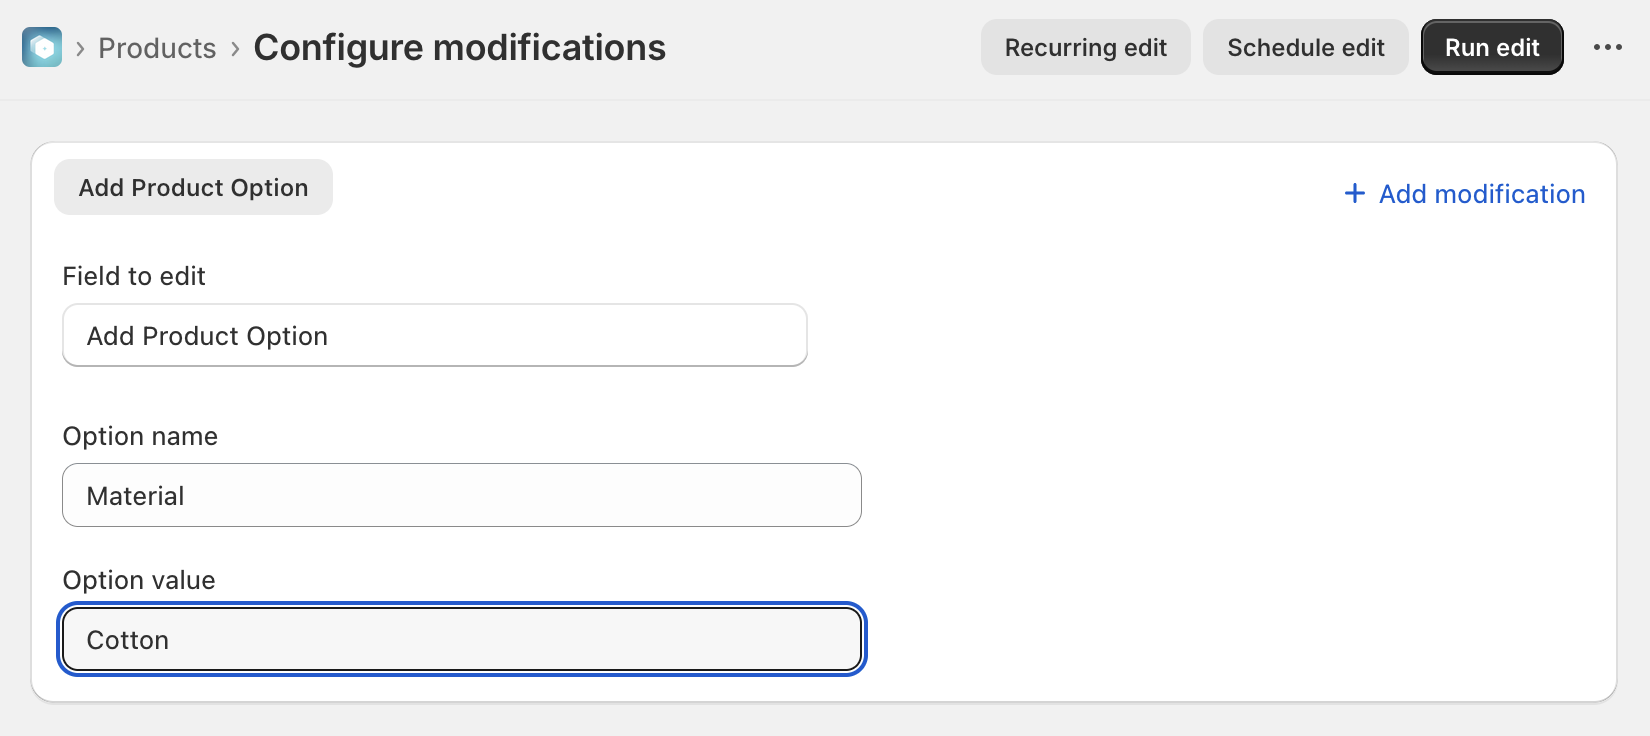1650x736 pixels.
Task: Click the app logo icon
Action: [x=42, y=47]
